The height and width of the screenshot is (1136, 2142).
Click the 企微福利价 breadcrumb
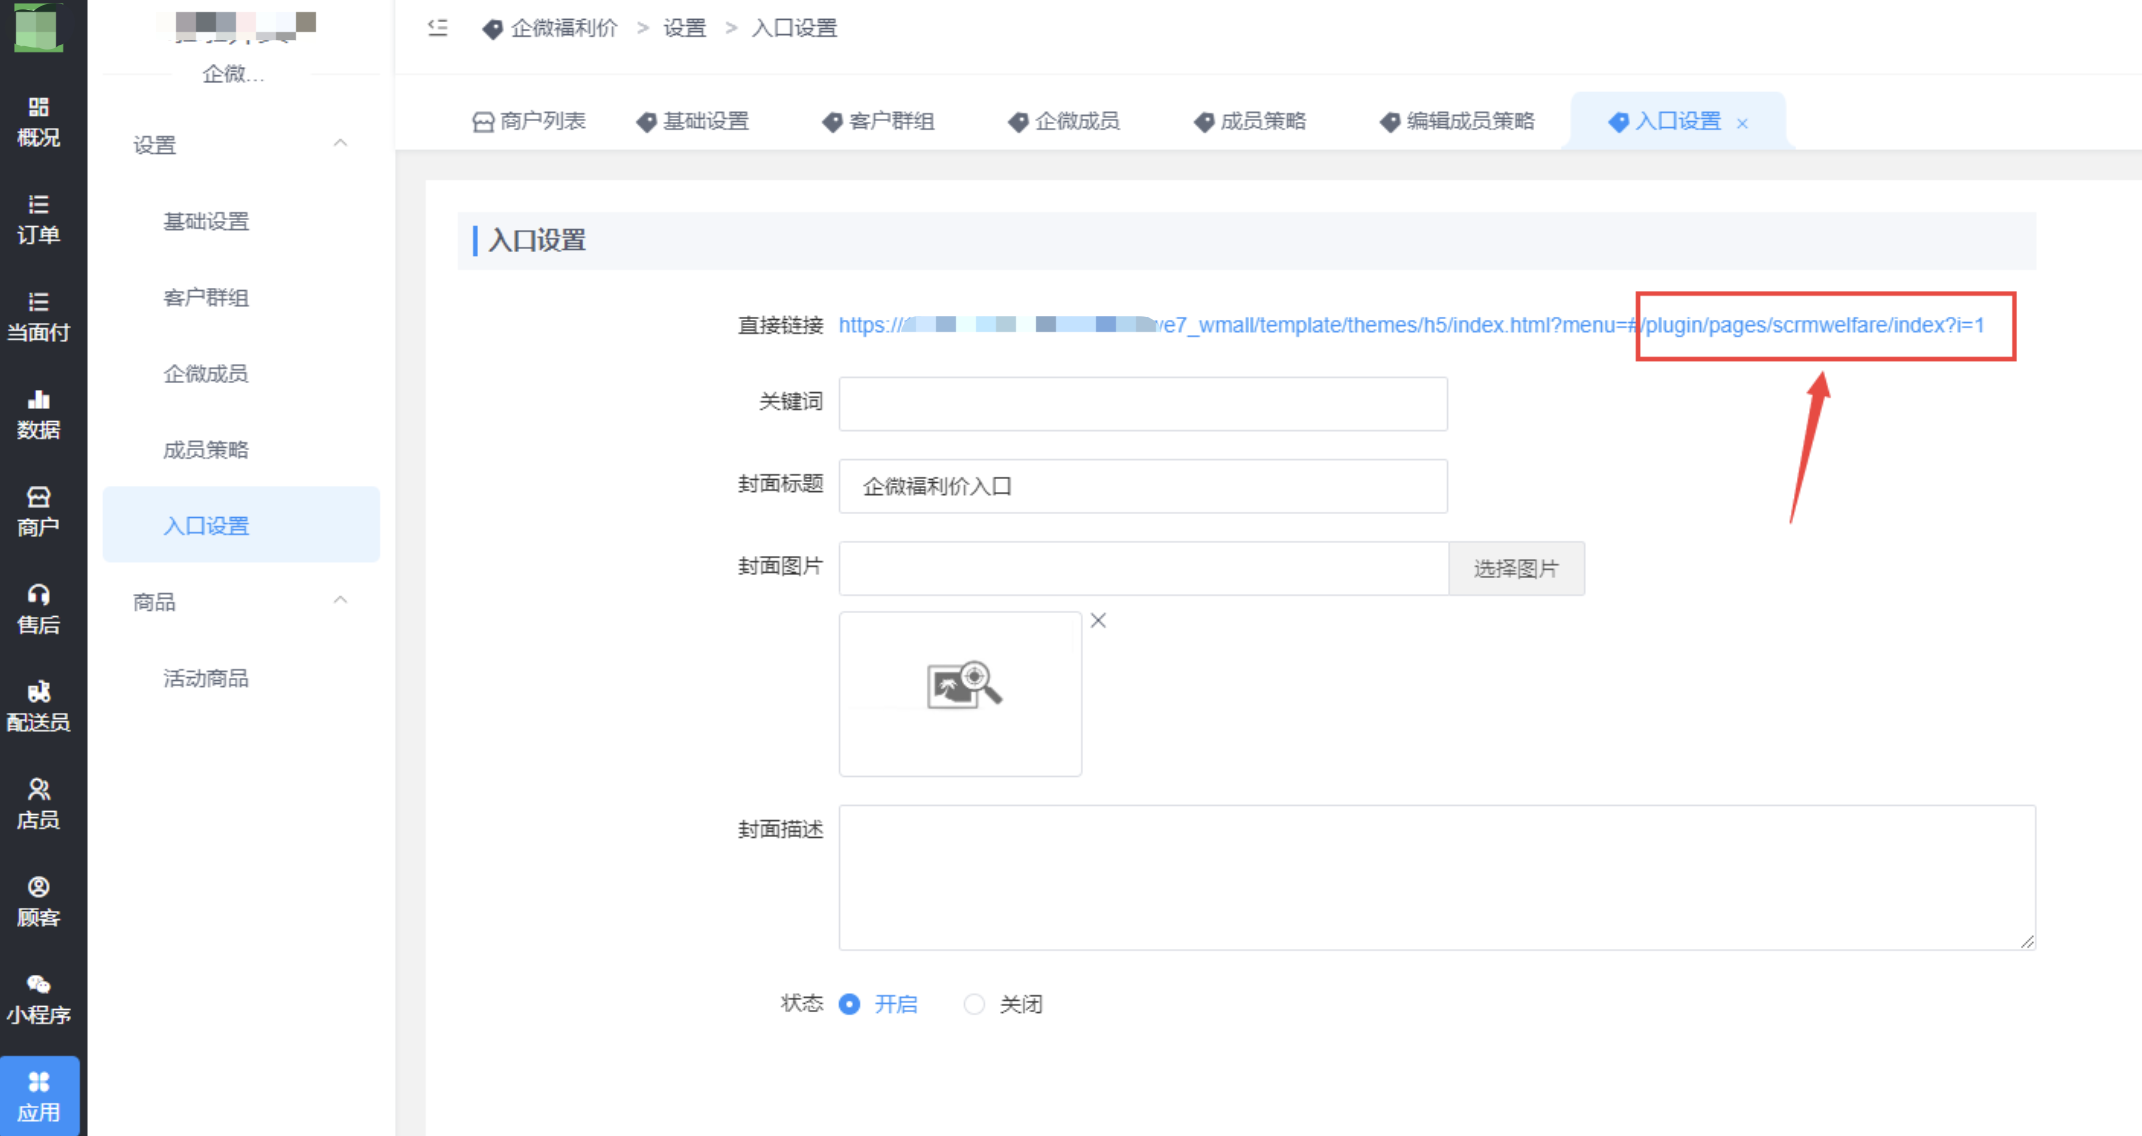(551, 28)
